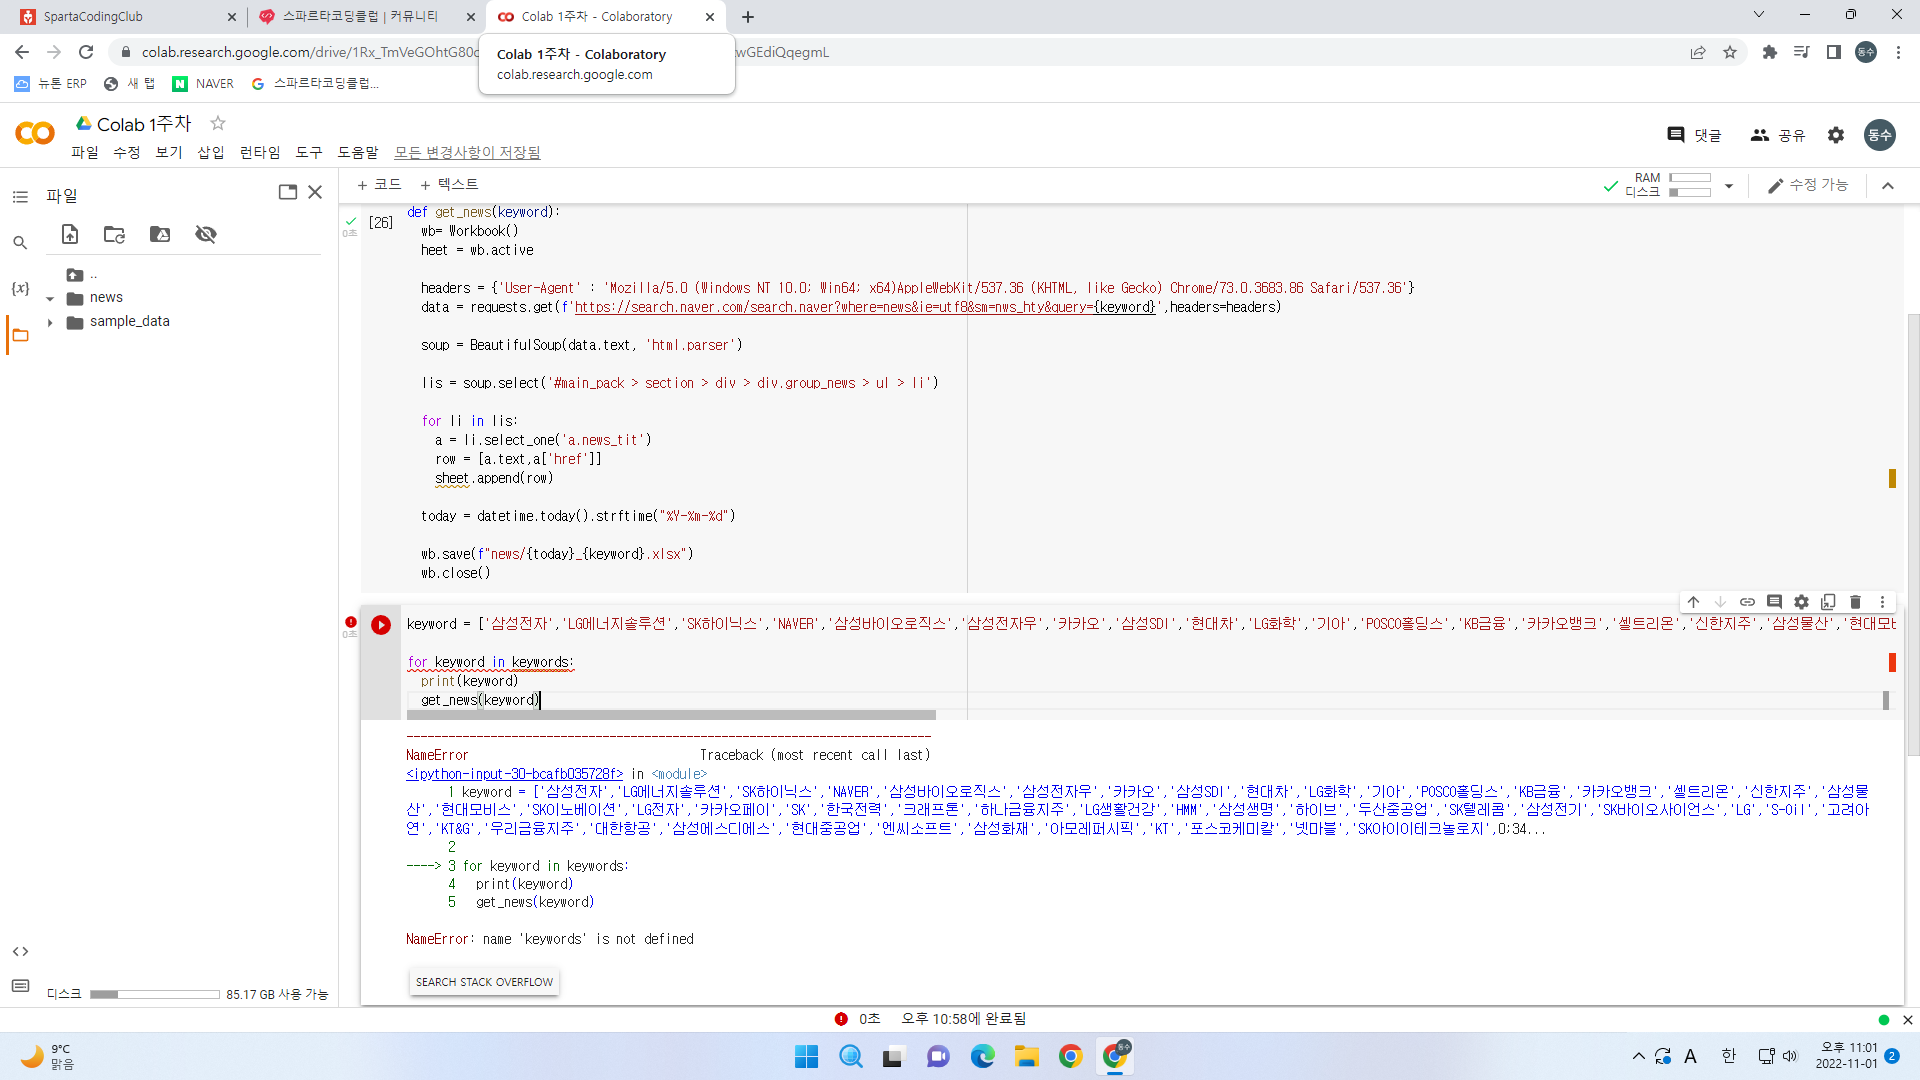Image resolution: width=1920 pixels, height=1080 pixels.
Task: Open File Explorer from the taskbar
Action: point(1027,1056)
